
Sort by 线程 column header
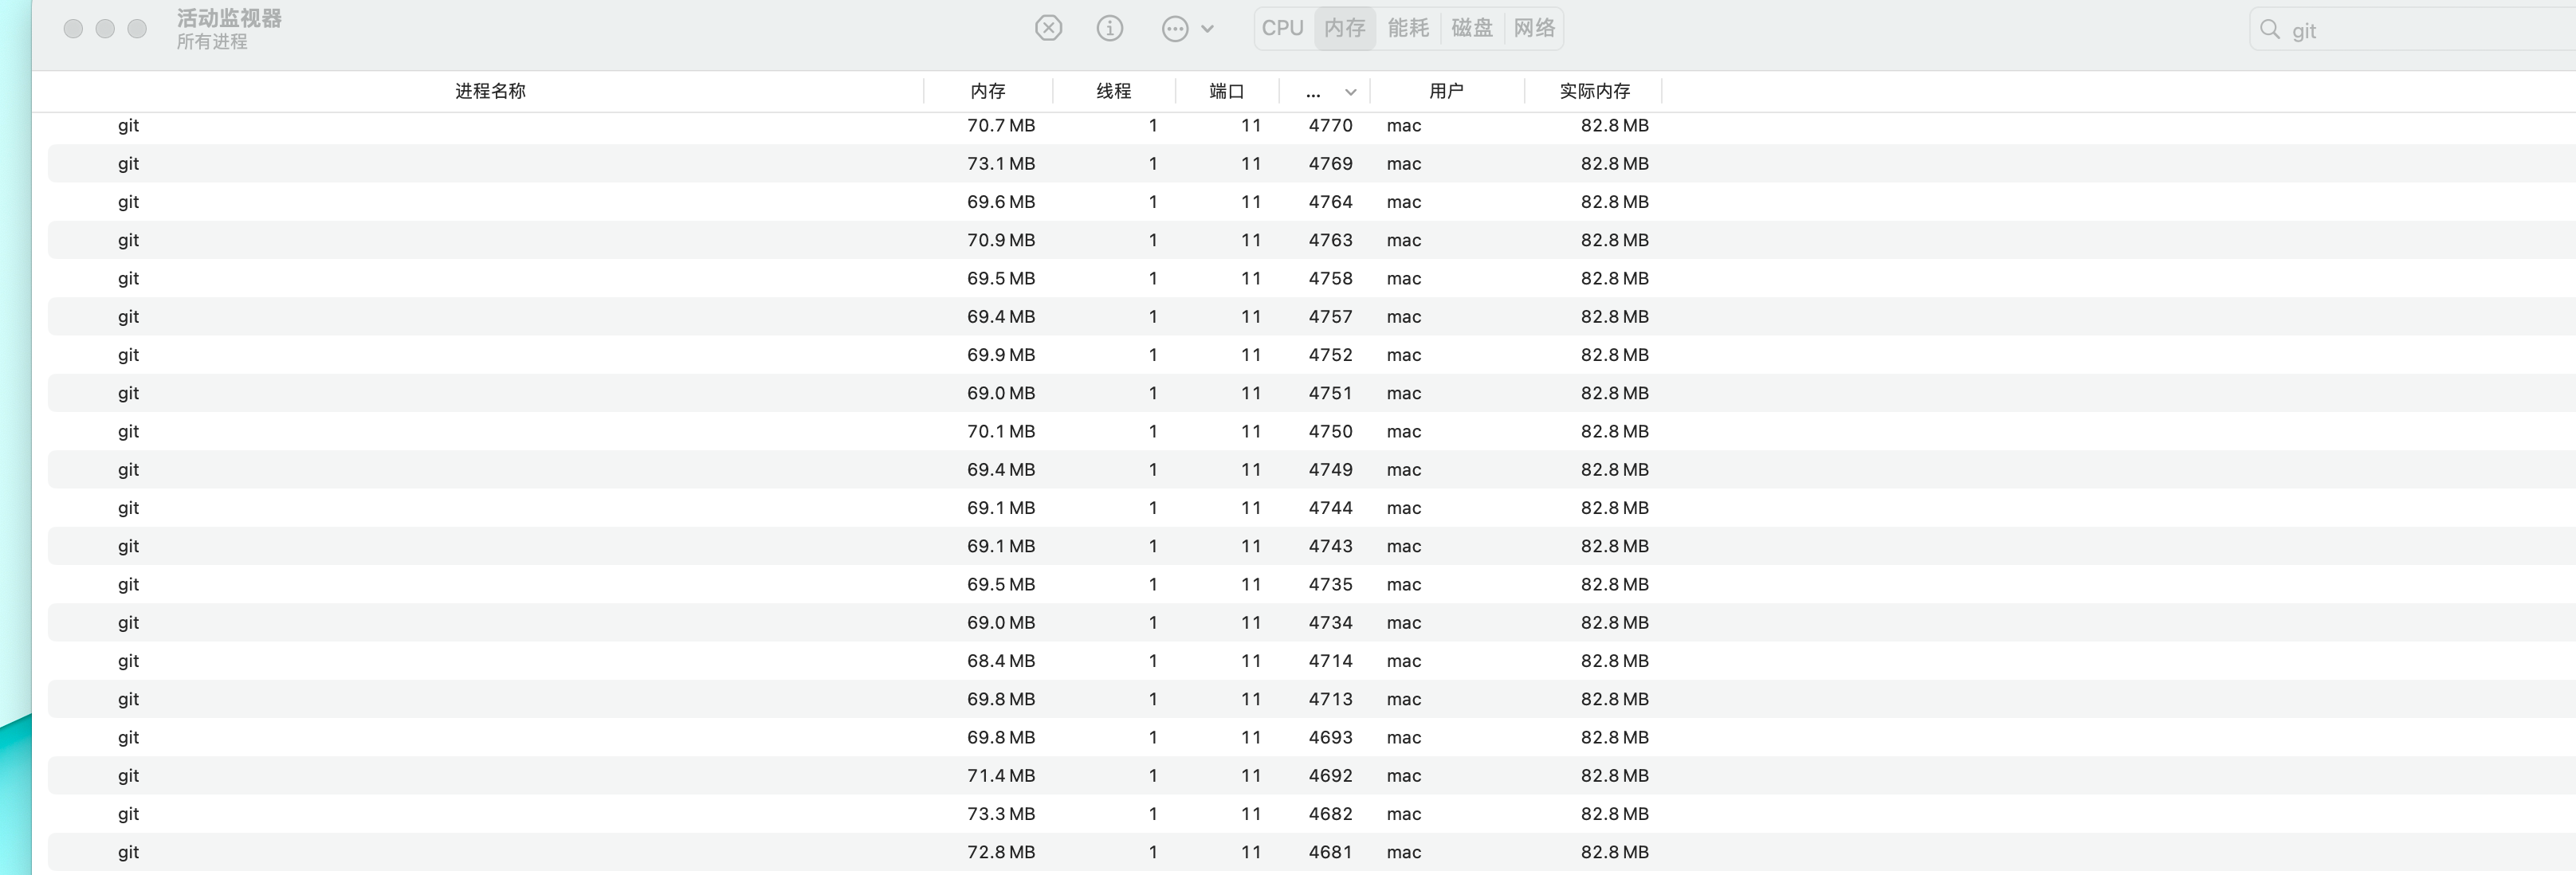[1114, 91]
